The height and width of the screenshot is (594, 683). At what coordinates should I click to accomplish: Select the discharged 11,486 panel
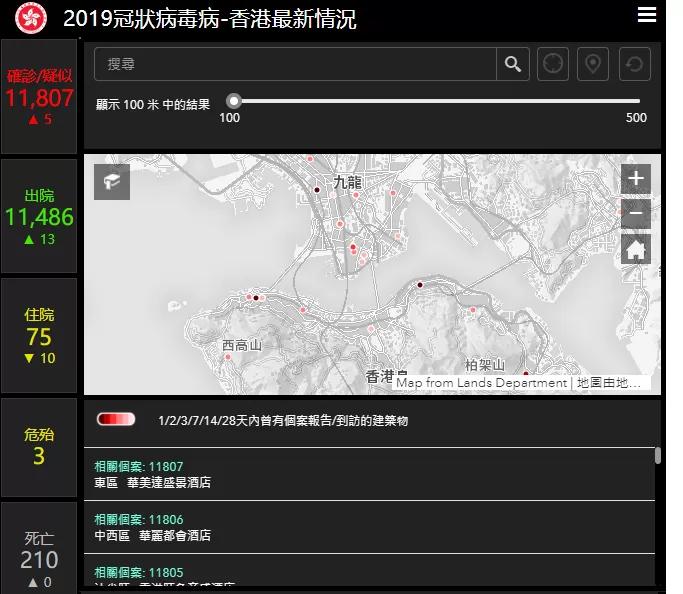point(39,216)
